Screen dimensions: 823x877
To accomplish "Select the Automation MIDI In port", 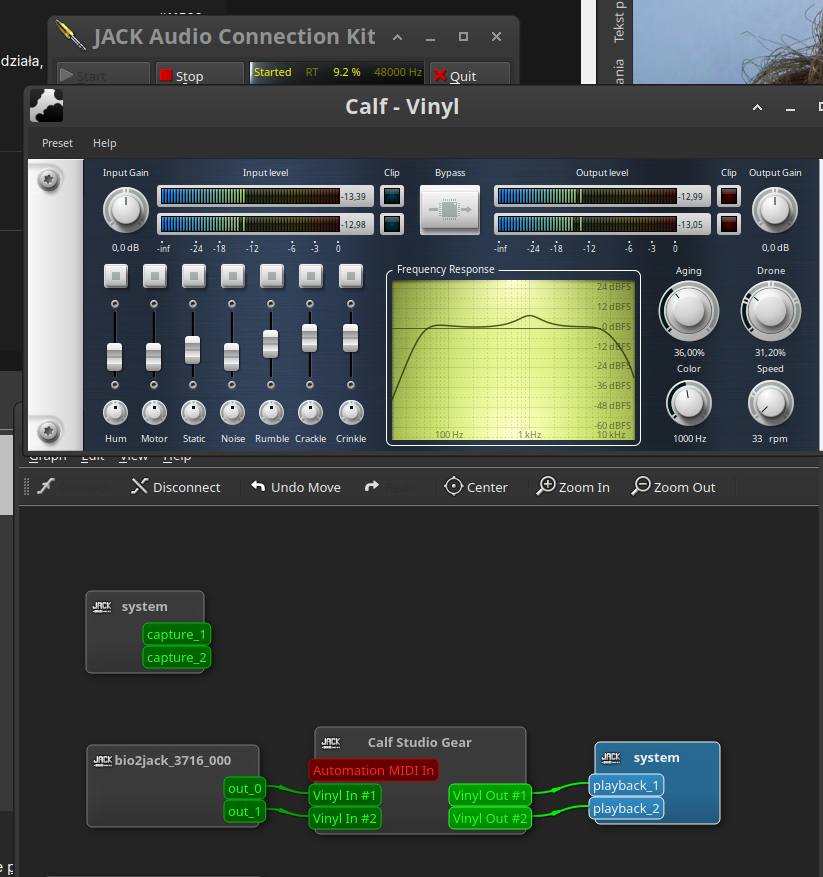I will click(x=373, y=770).
